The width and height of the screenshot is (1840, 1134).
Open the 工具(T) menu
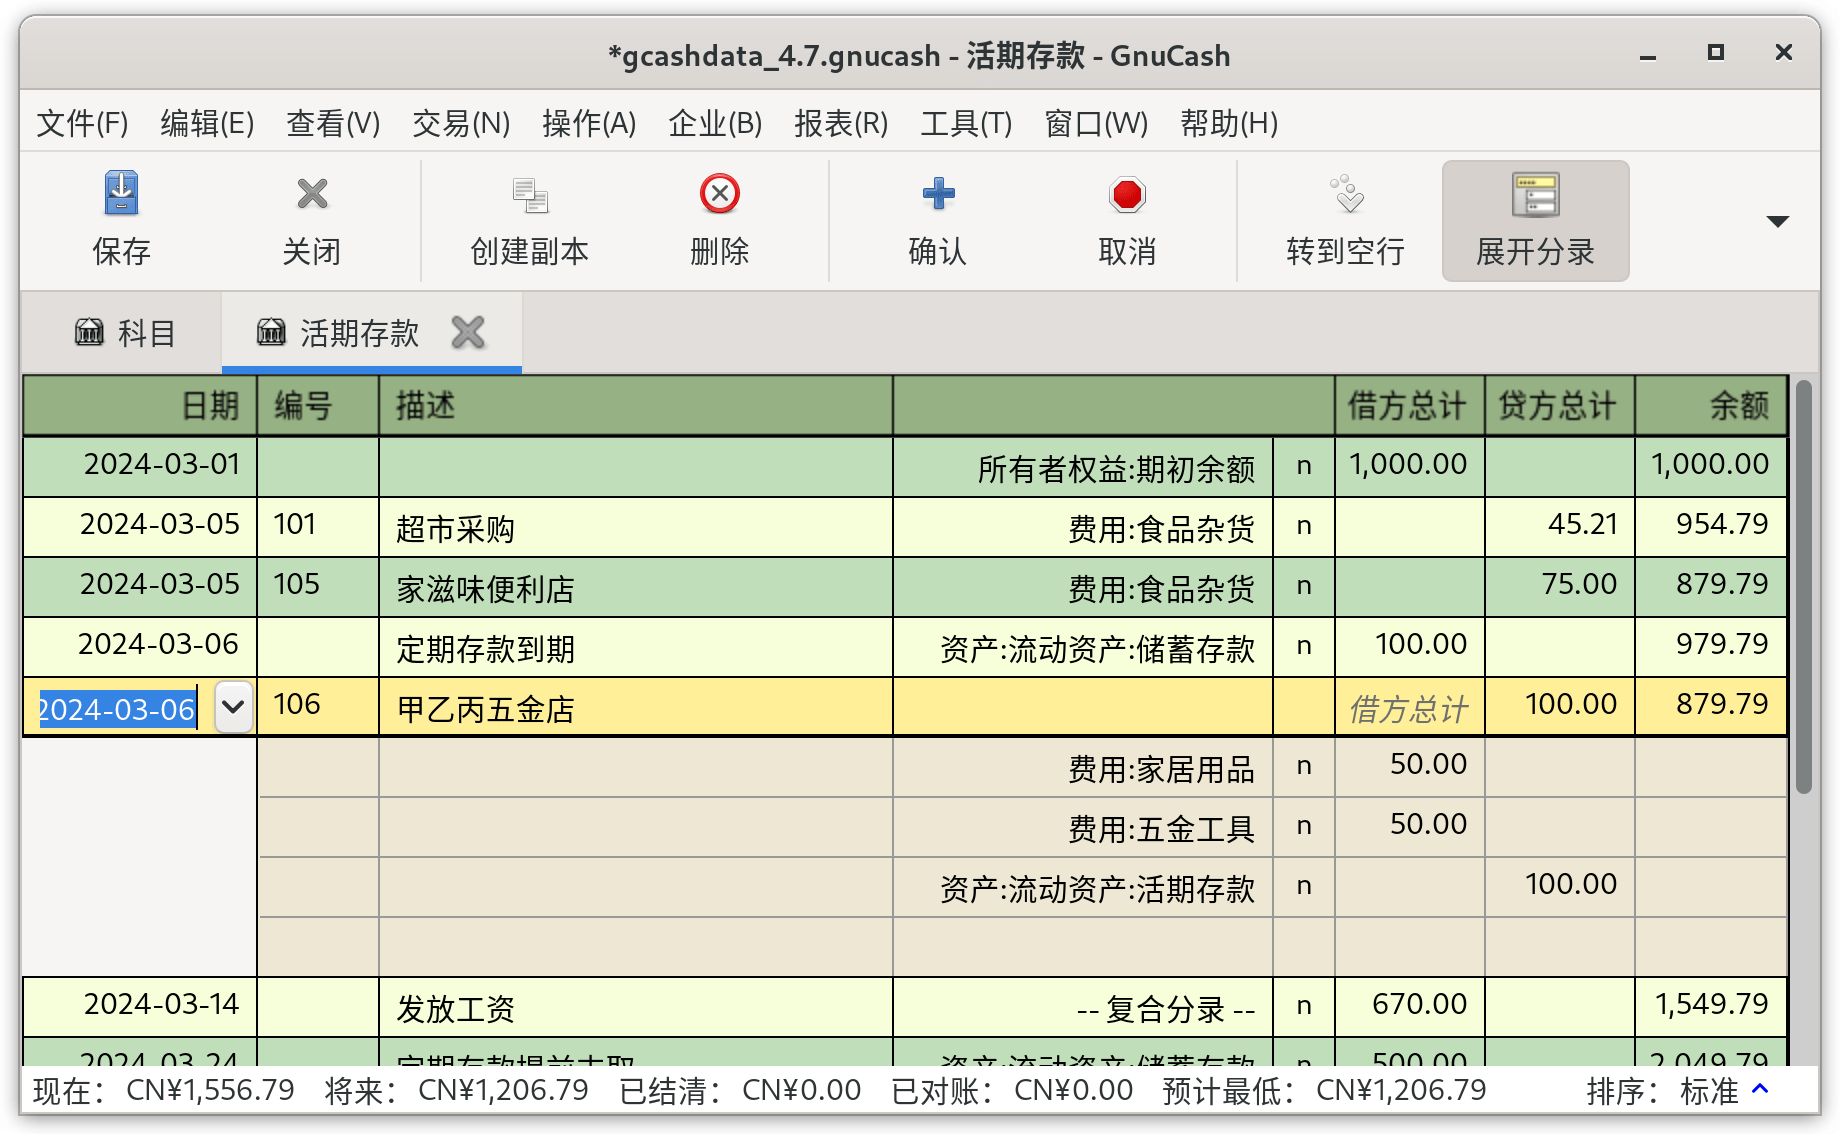coord(966,123)
